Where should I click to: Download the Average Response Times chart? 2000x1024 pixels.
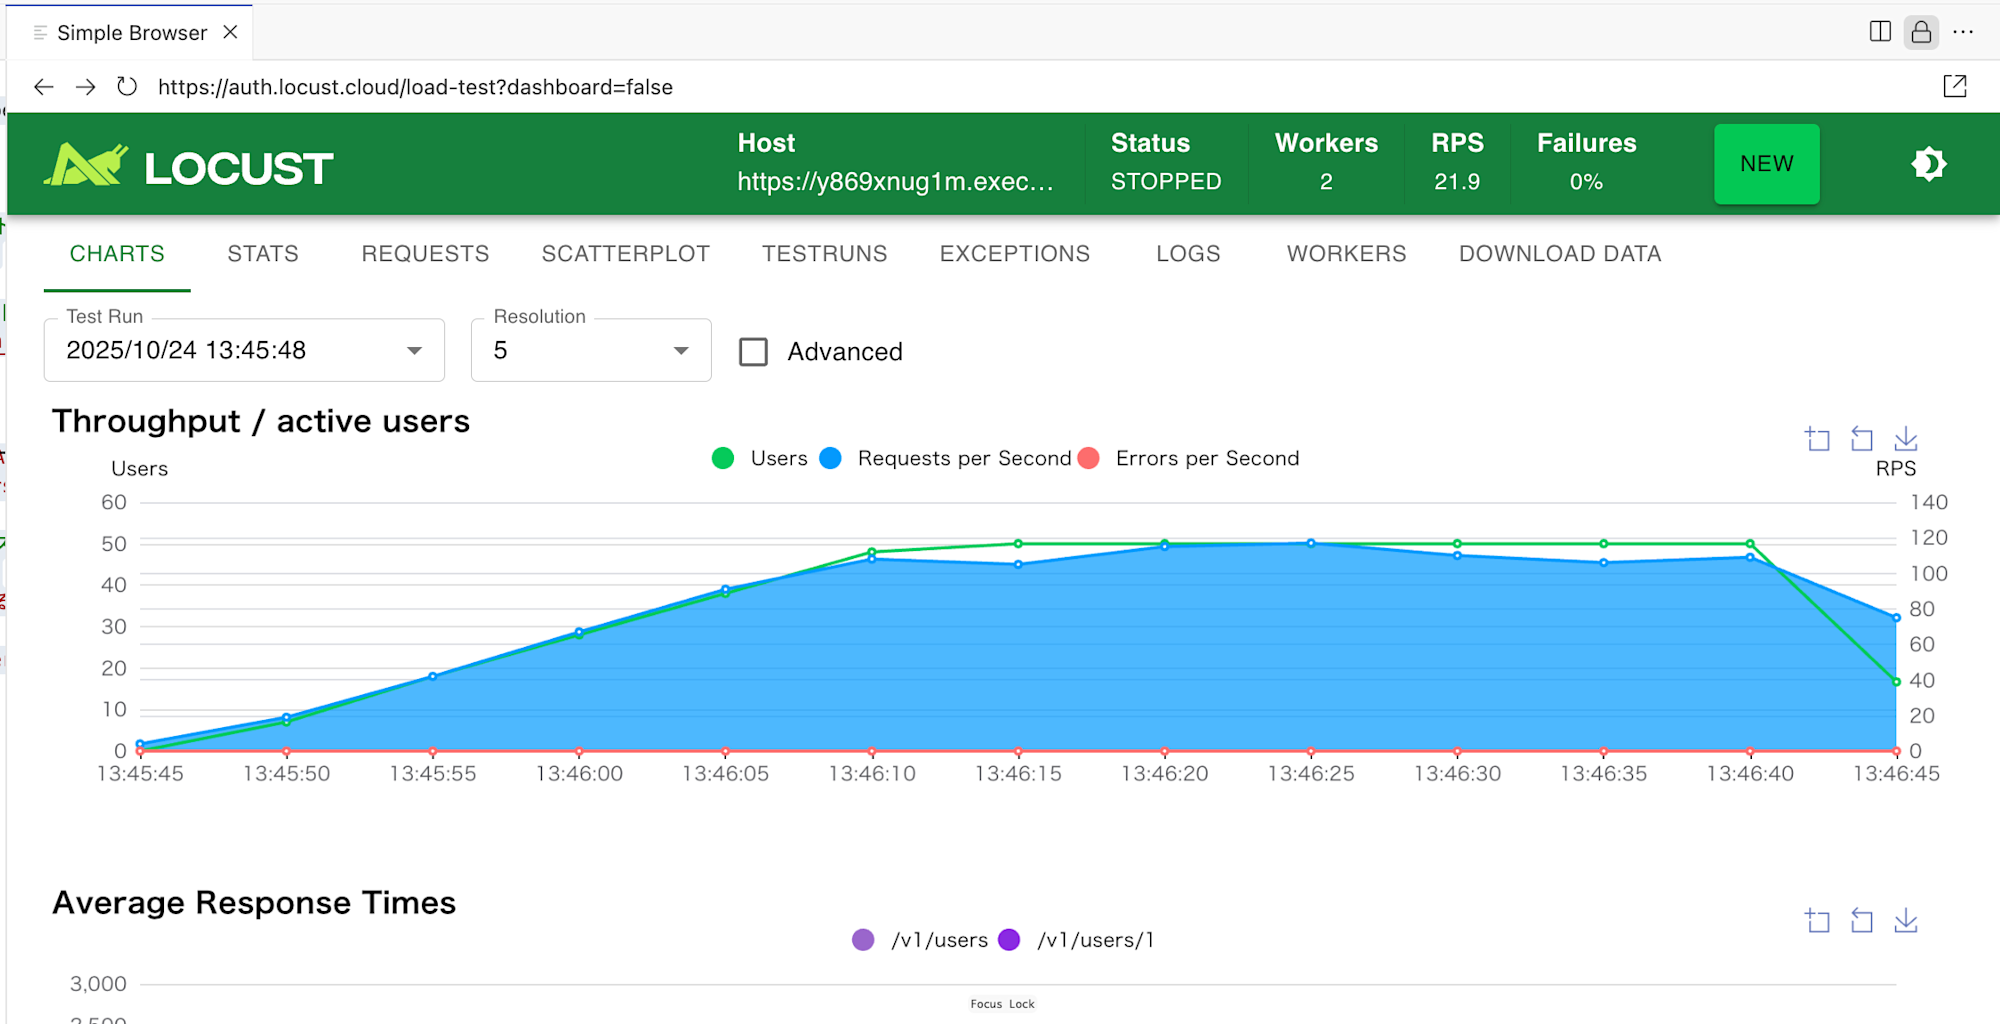coord(1905,921)
